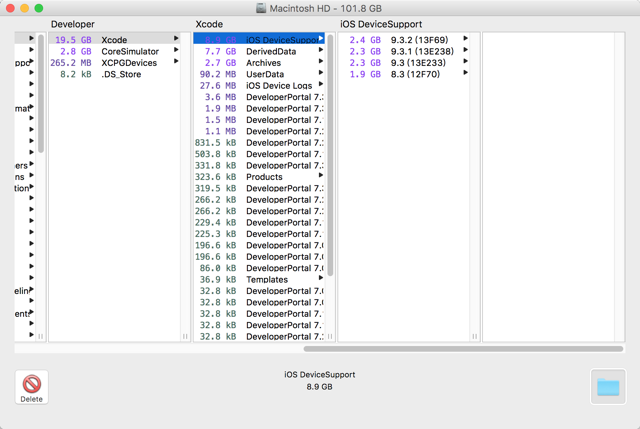Expand the 9.3.2 (13F69) arrow
This screenshot has width=640, height=429.
(x=465, y=38)
